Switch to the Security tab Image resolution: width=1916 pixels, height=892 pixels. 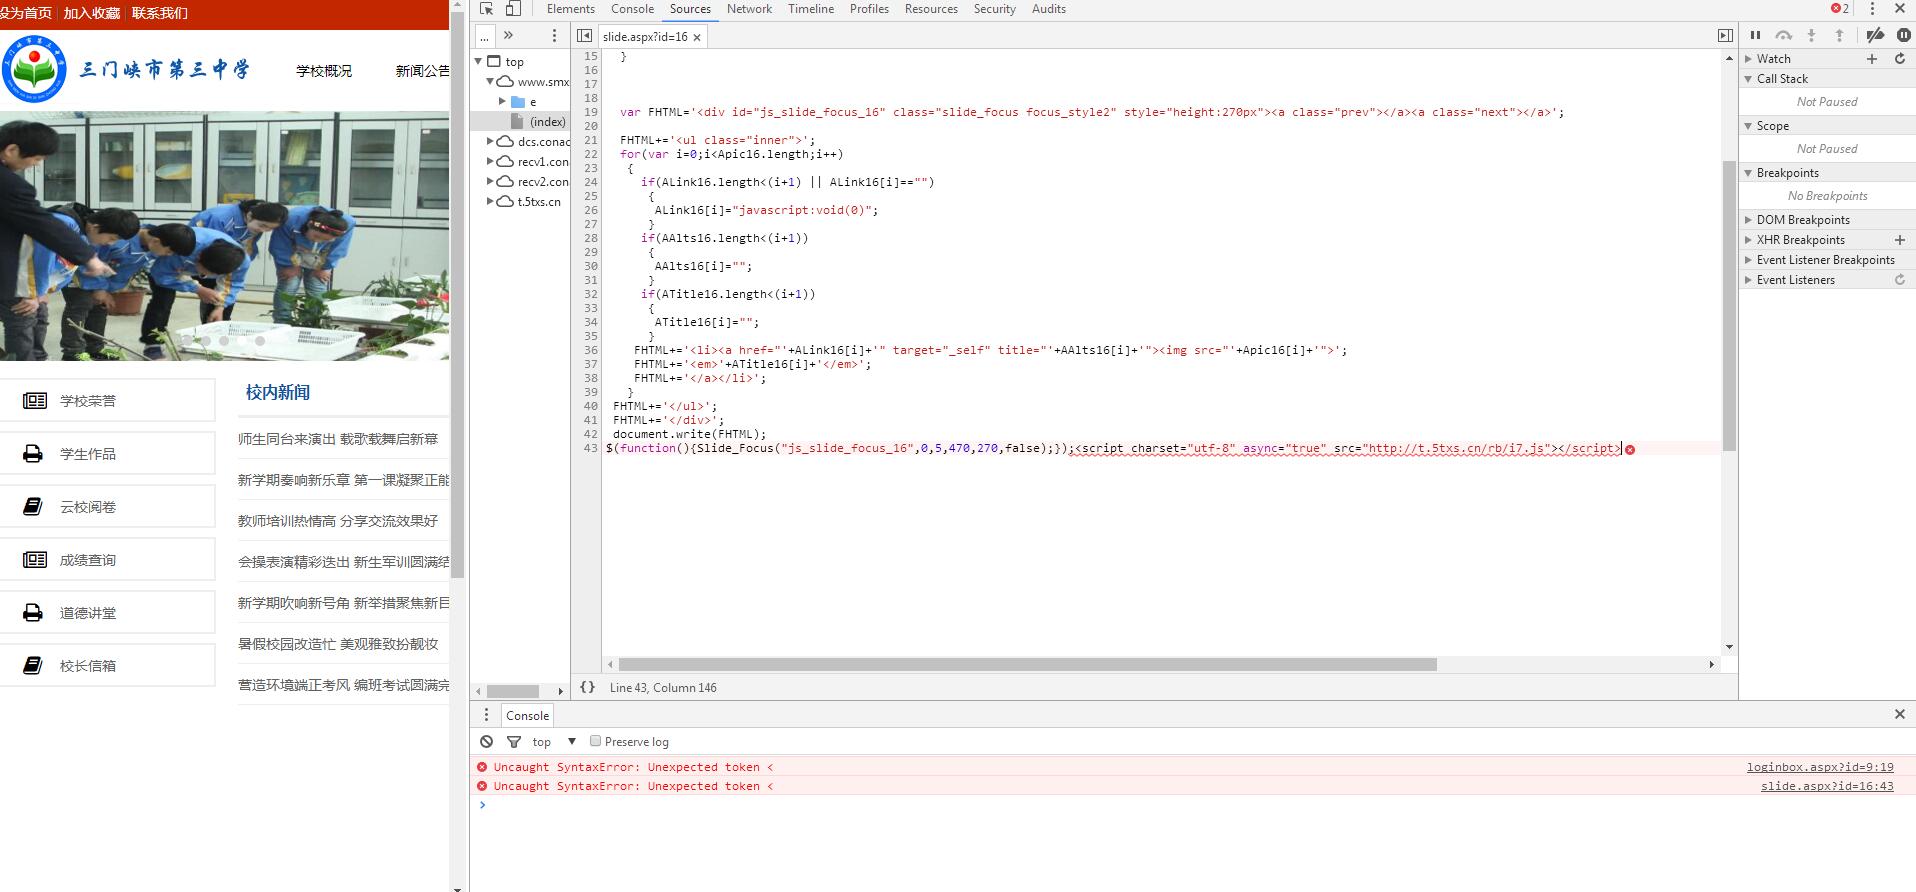click(995, 9)
